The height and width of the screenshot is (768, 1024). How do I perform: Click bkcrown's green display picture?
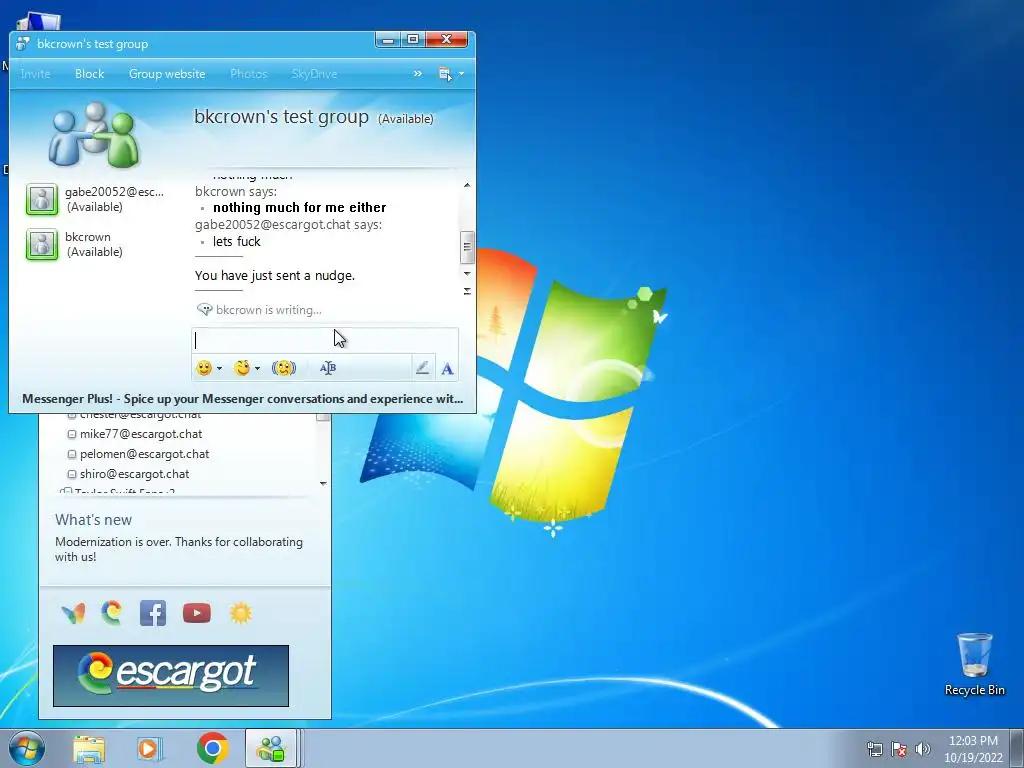(x=42, y=244)
